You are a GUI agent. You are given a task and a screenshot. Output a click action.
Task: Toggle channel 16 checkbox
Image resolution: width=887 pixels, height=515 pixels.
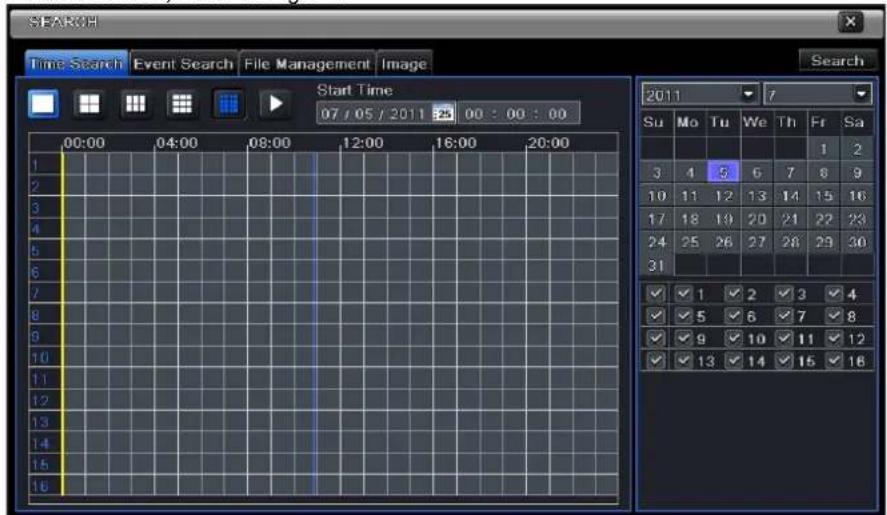click(x=834, y=360)
